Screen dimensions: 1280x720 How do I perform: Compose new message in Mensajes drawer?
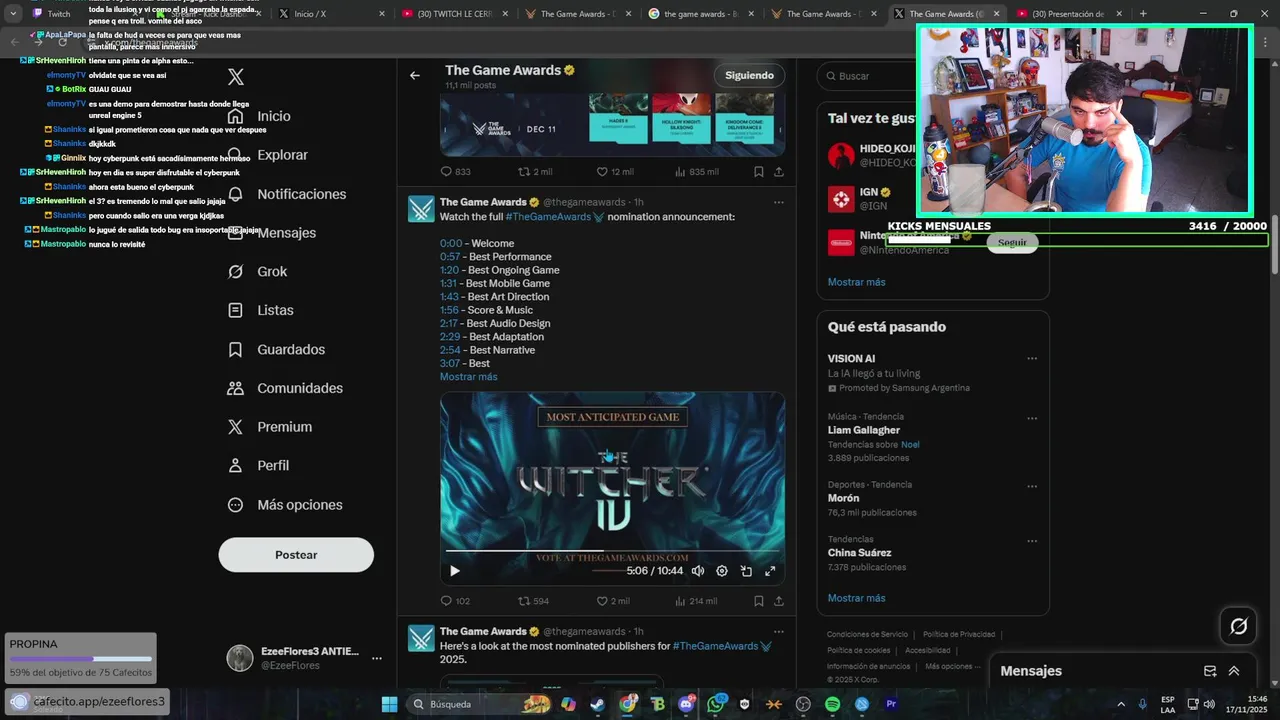click(x=1210, y=671)
